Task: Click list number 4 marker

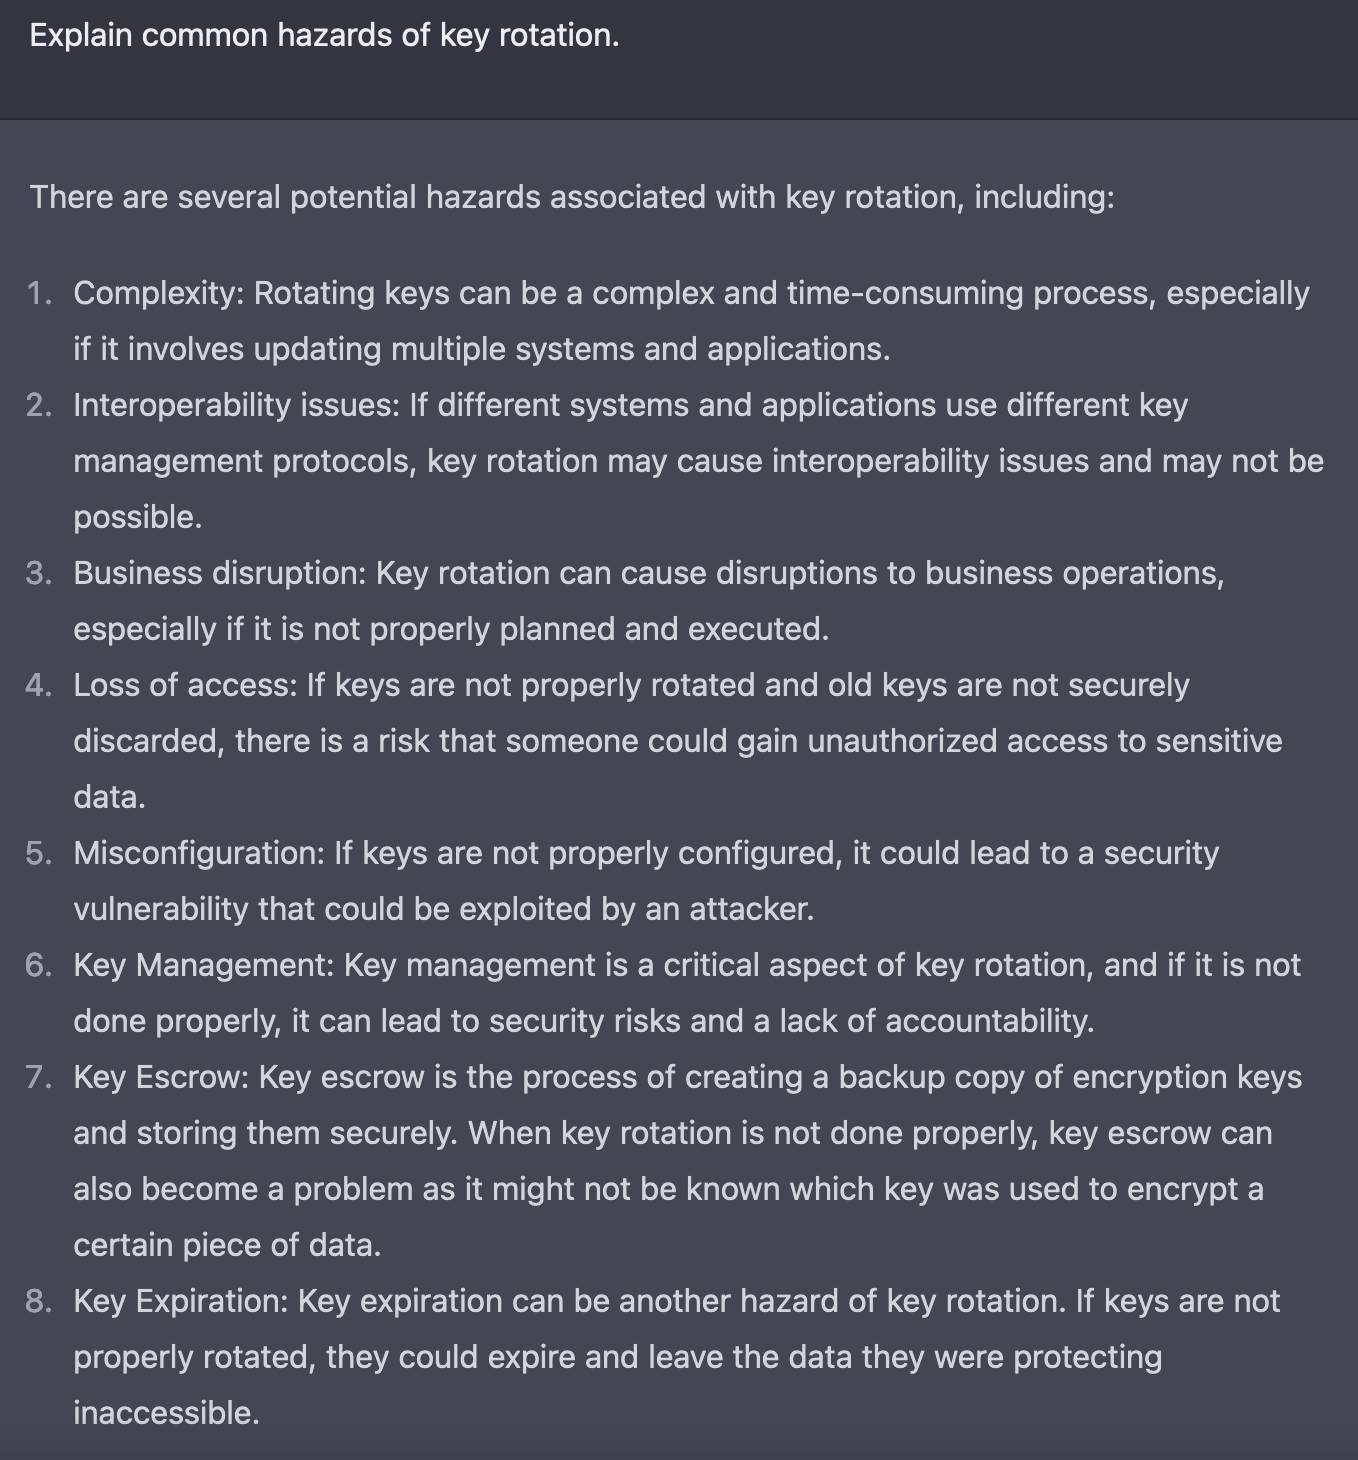Action: click(x=39, y=685)
